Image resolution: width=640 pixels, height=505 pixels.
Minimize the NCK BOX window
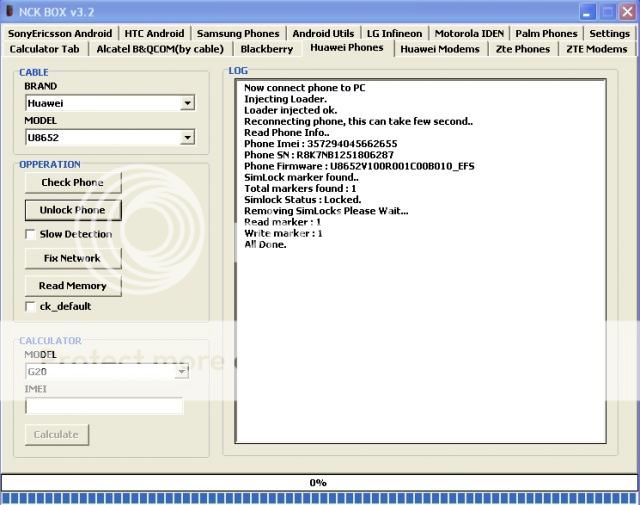(586, 11)
